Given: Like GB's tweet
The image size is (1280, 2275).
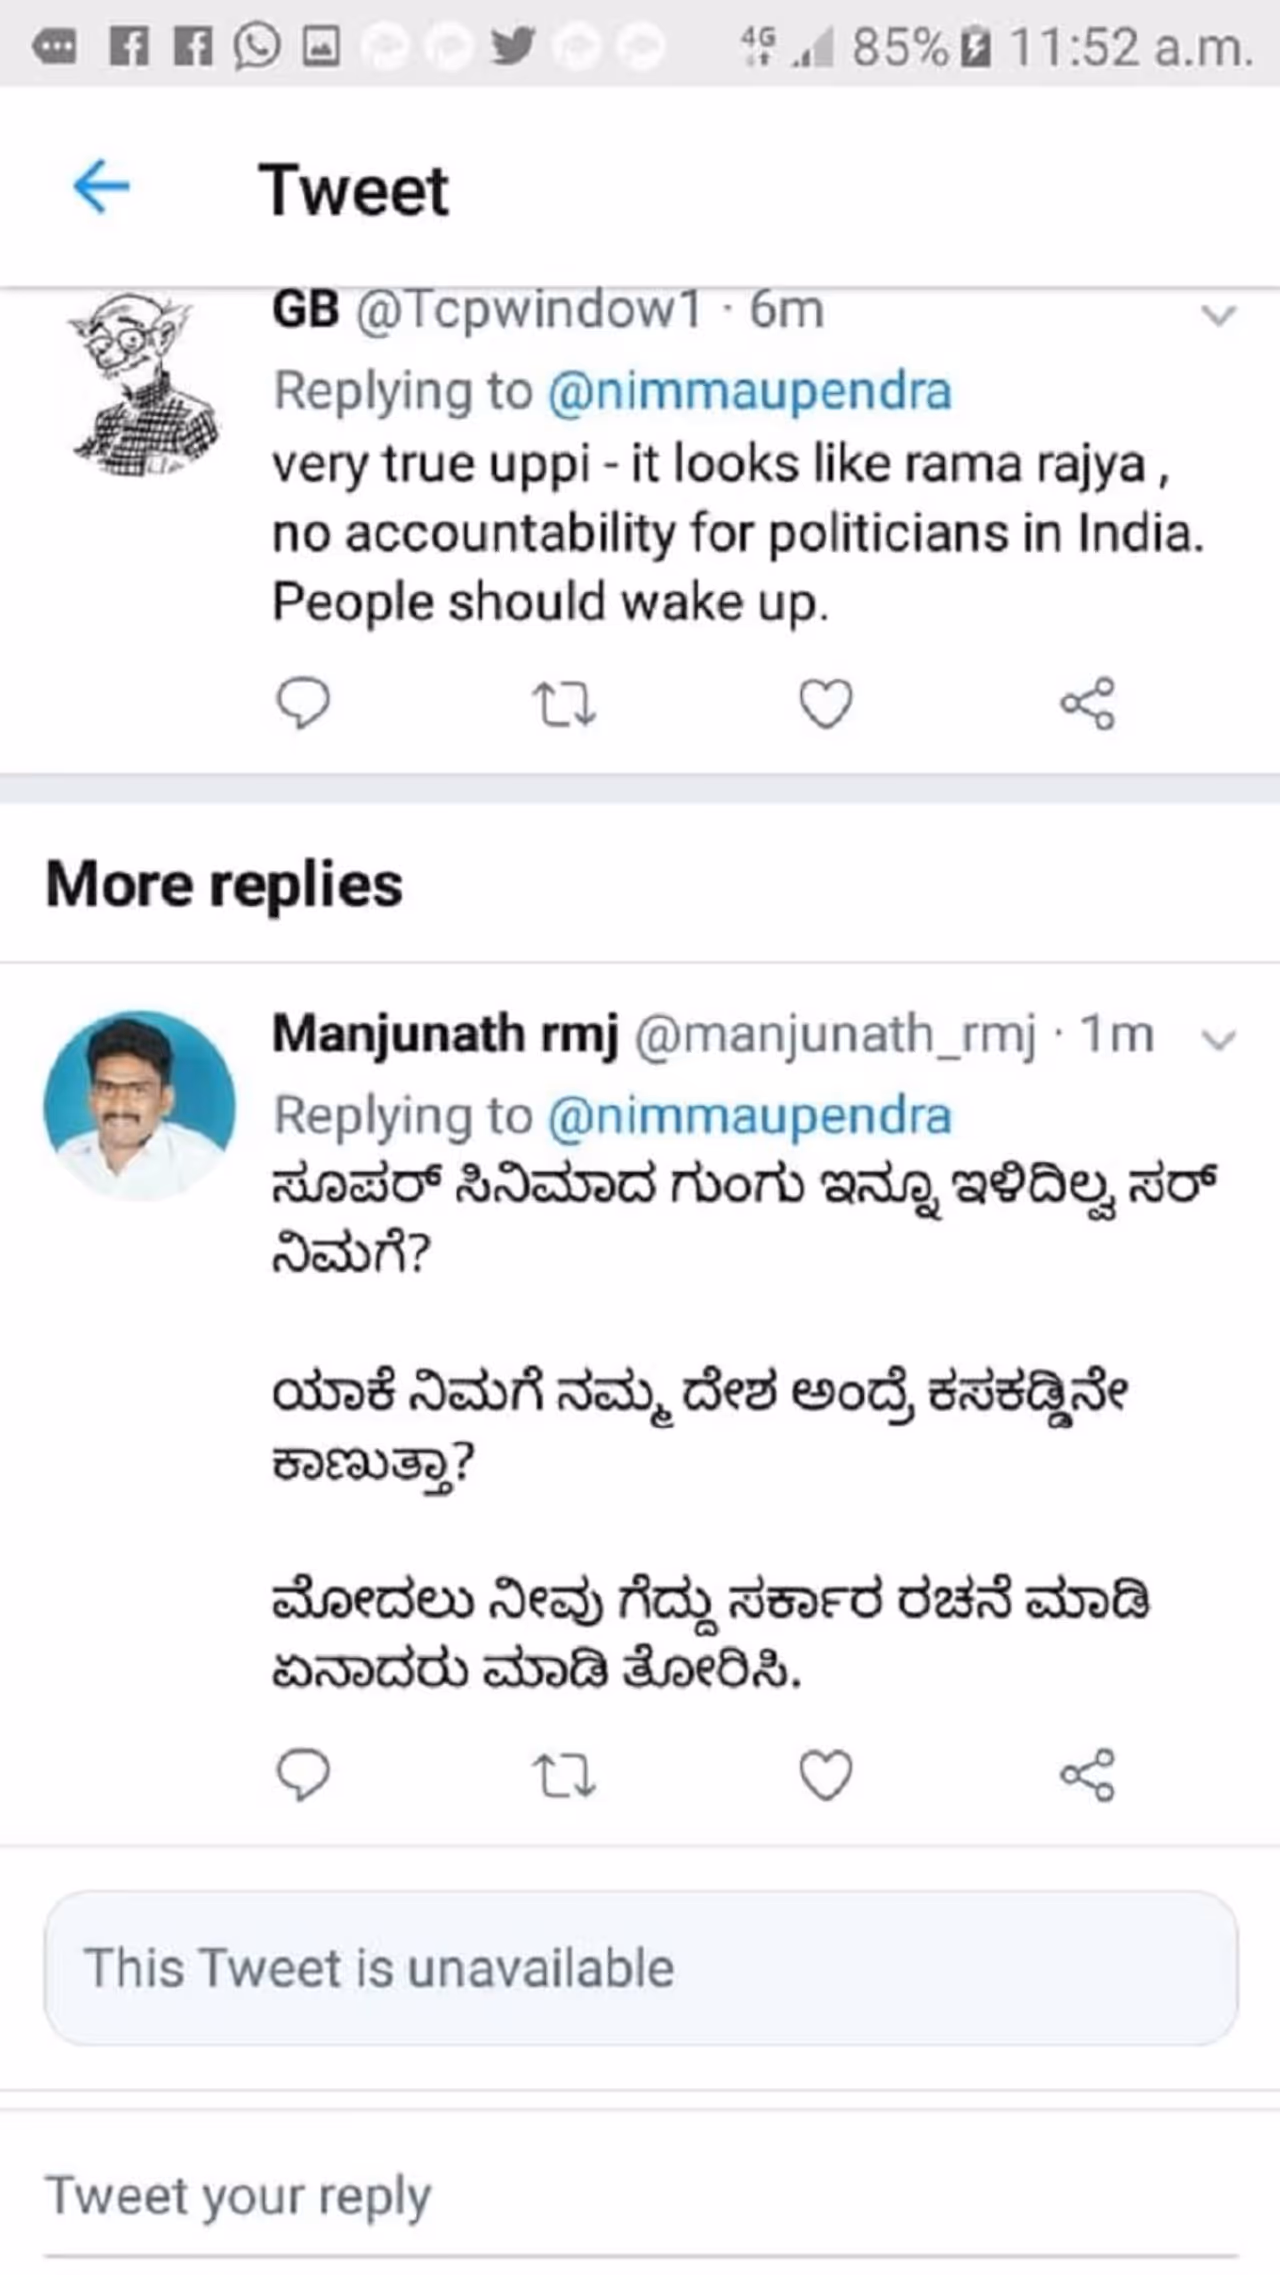Looking at the screenshot, I should tap(826, 704).
